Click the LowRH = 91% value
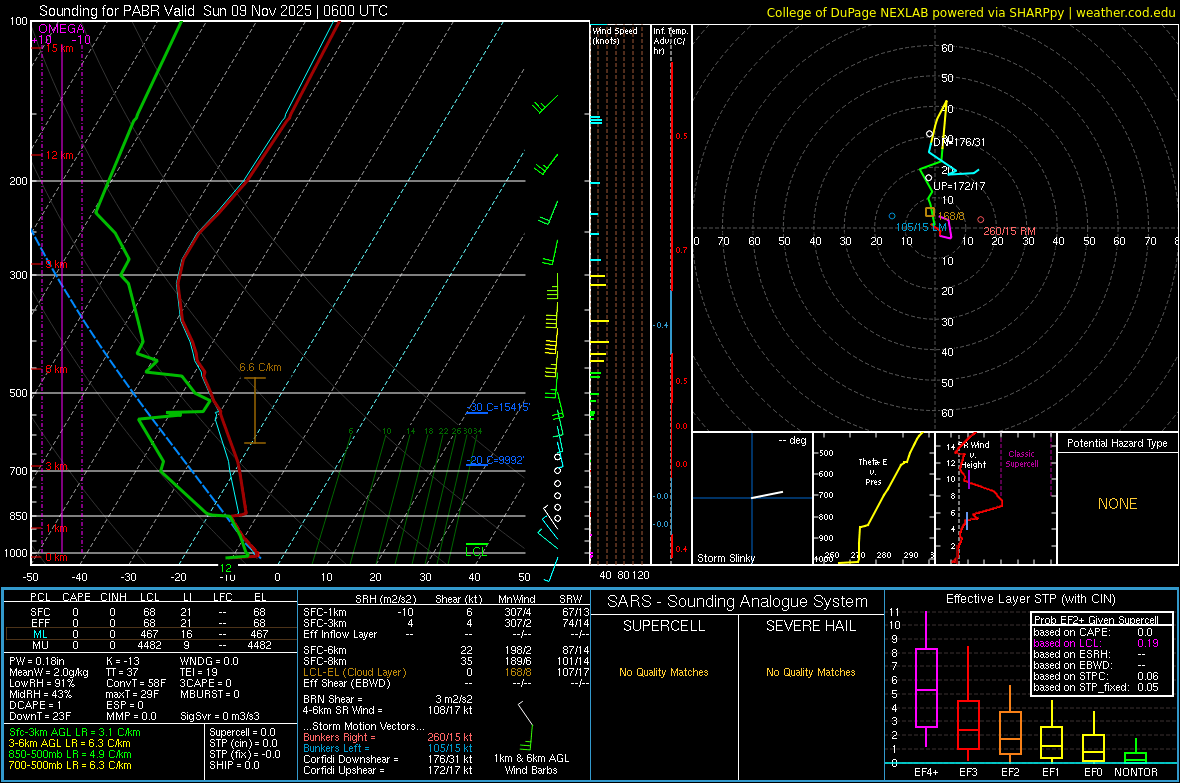 click(41, 684)
